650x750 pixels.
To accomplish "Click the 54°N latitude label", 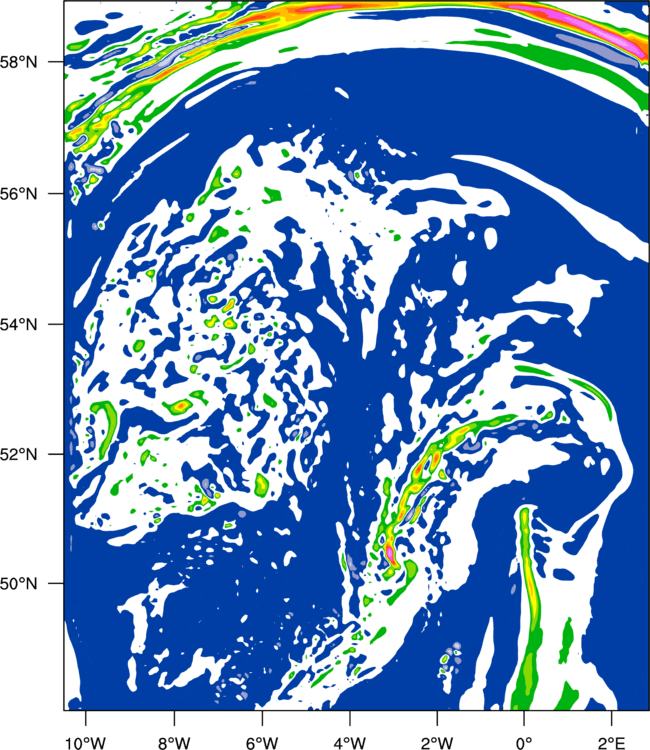I will 19,324.
